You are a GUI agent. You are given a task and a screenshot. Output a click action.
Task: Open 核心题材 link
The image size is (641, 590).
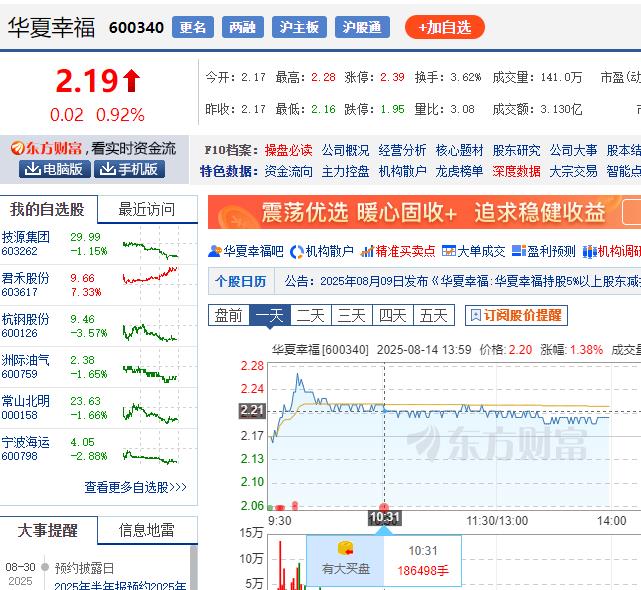tap(459, 150)
